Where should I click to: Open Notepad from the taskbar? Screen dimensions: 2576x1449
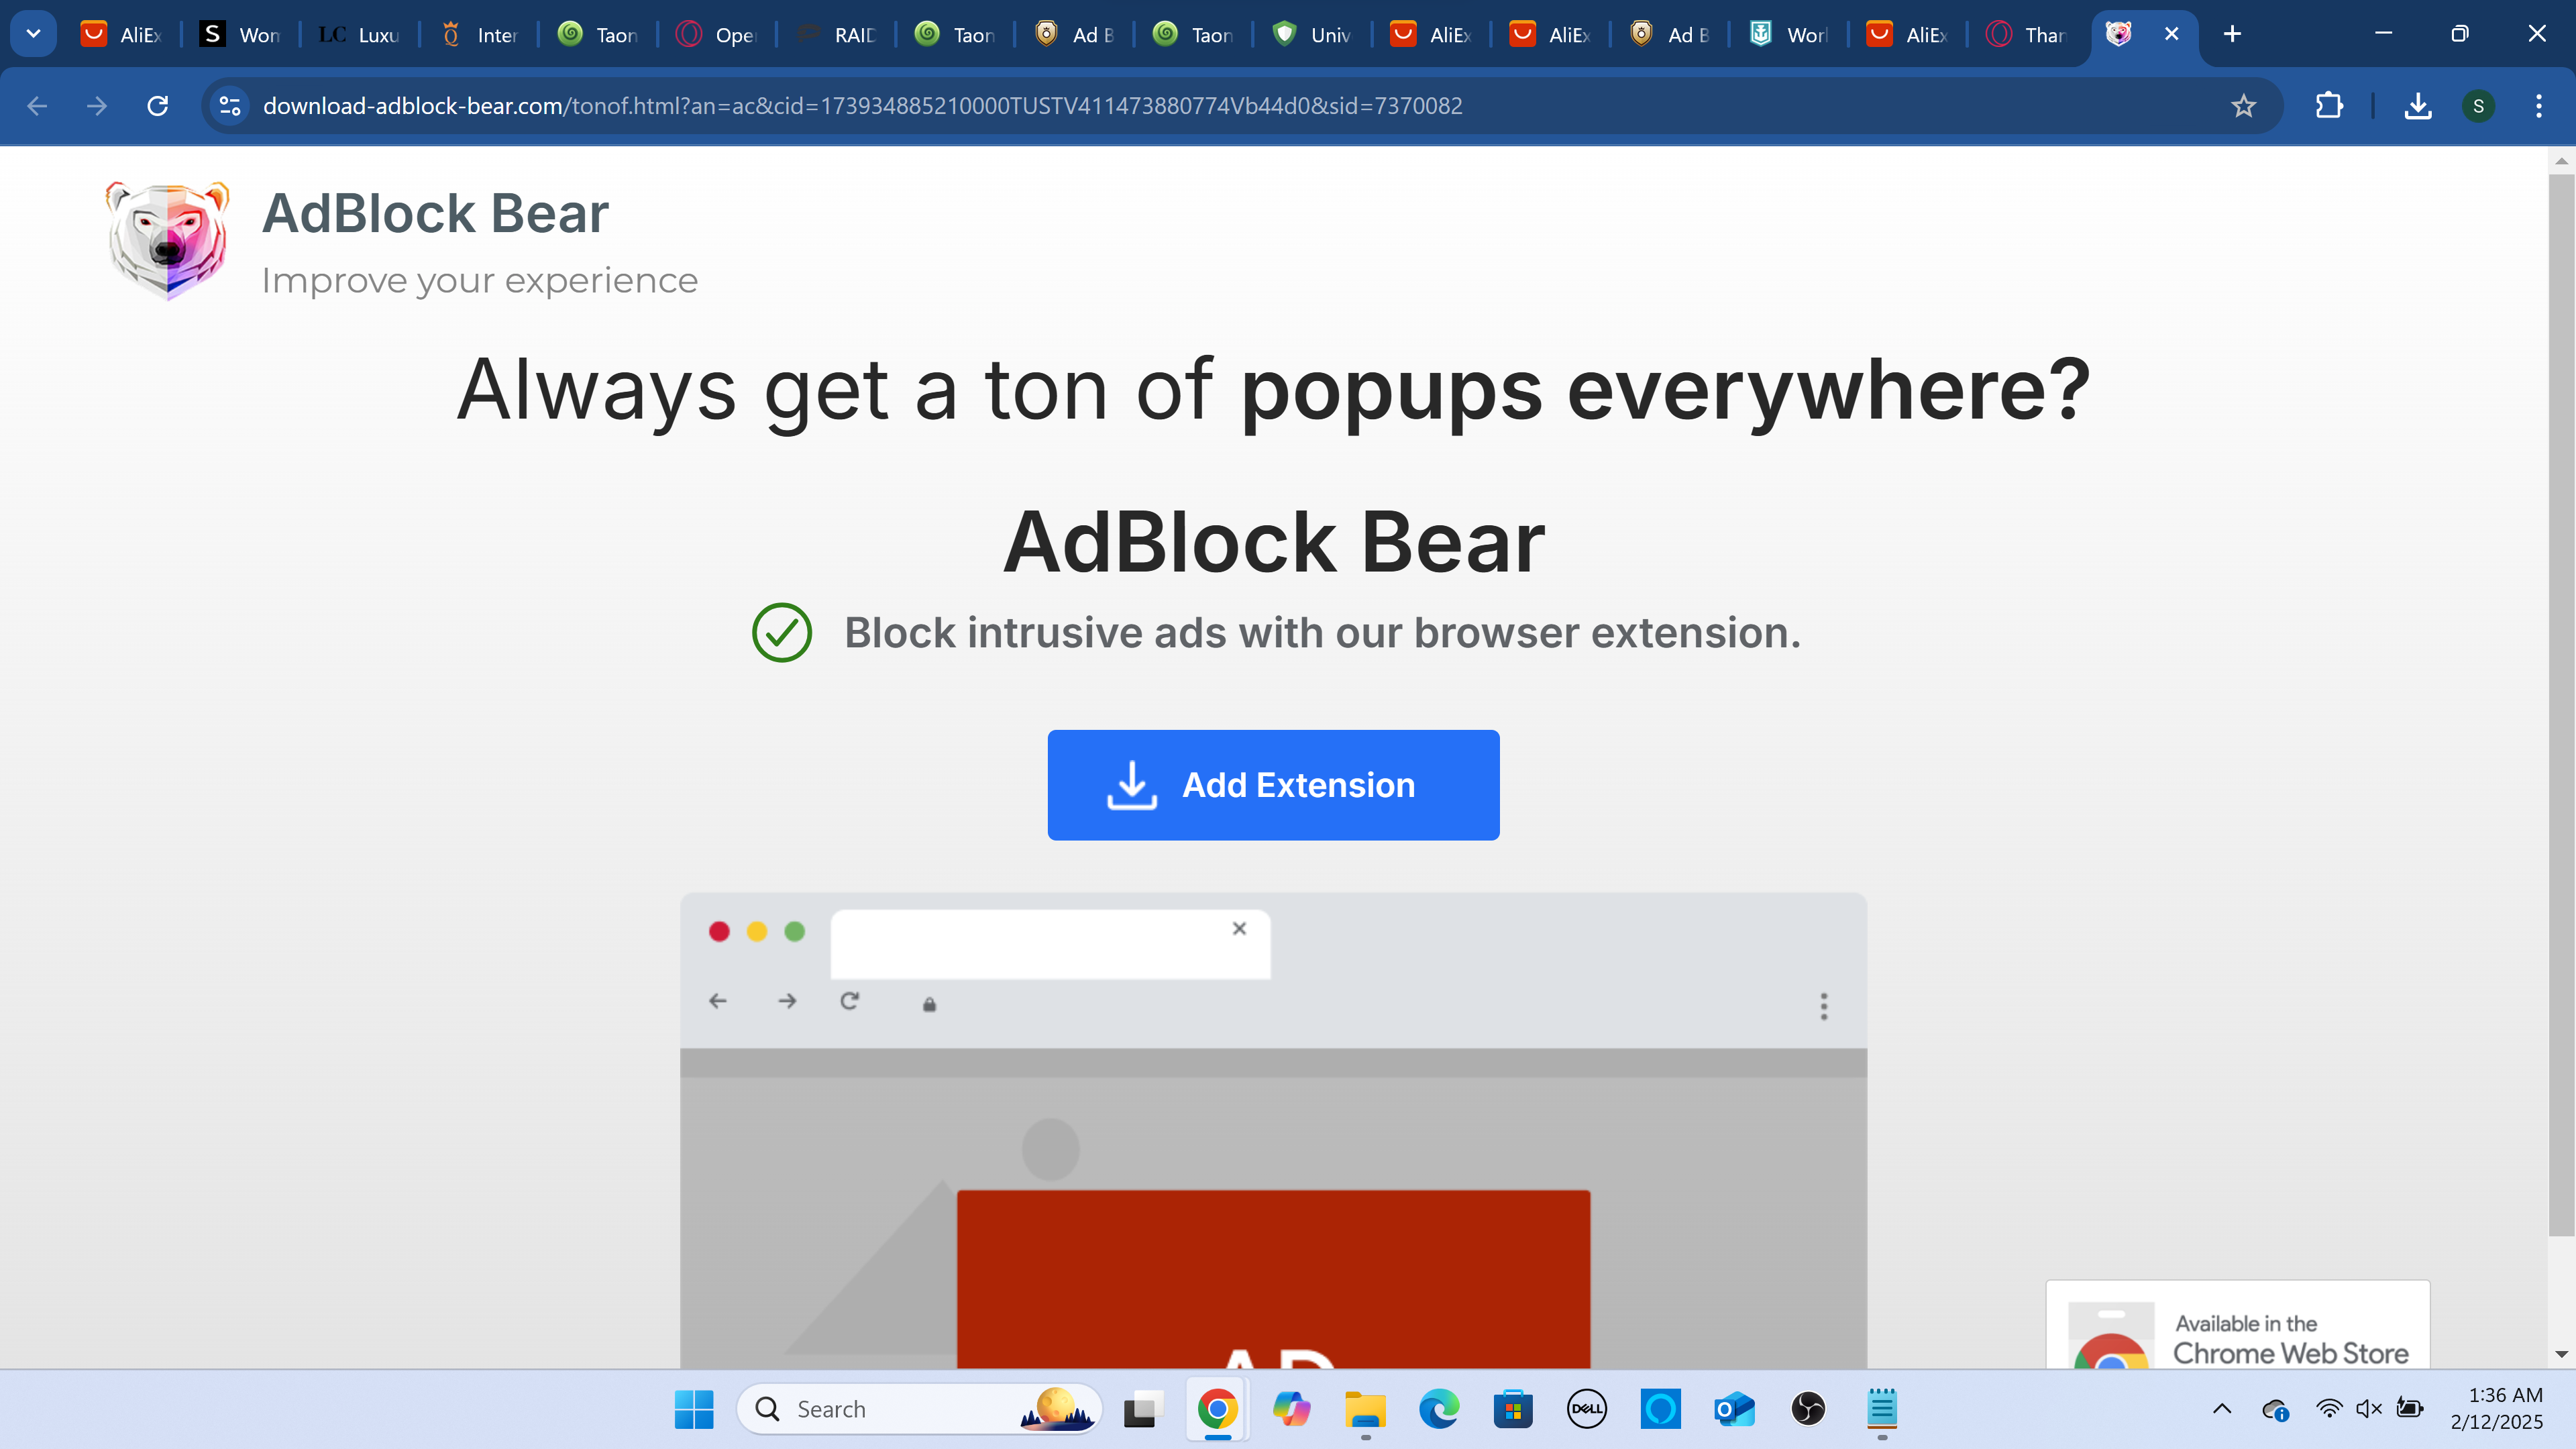click(x=1882, y=1409)
